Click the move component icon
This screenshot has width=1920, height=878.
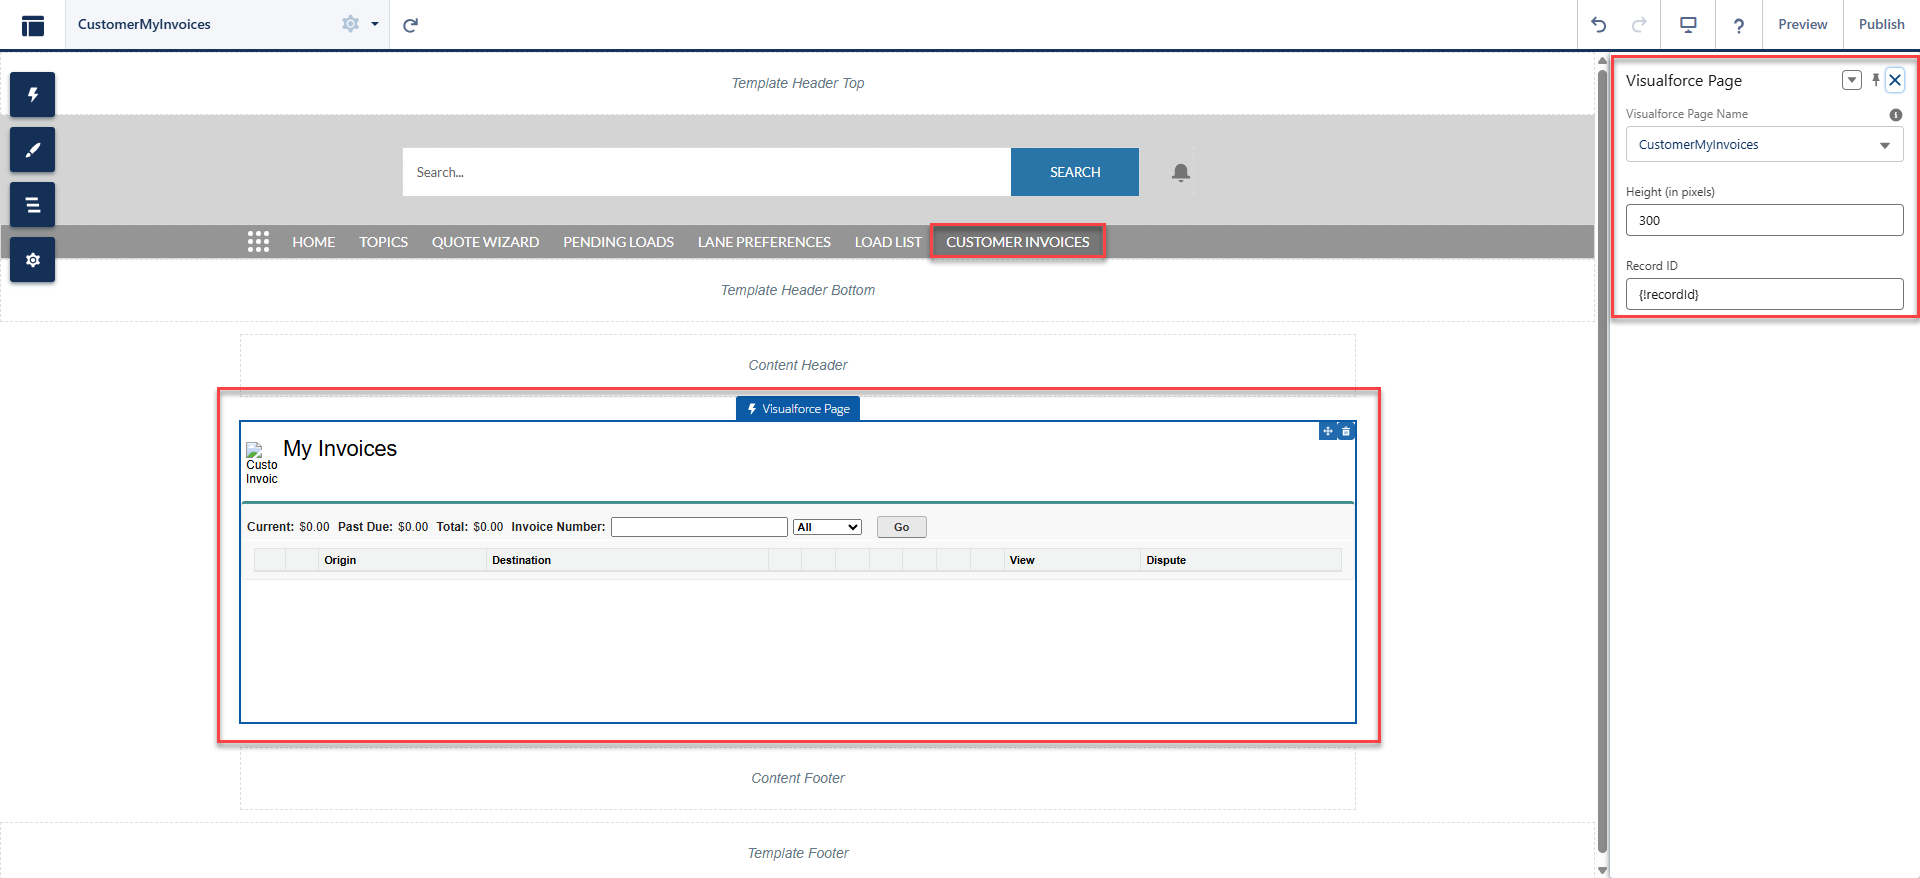[1328, 431]
